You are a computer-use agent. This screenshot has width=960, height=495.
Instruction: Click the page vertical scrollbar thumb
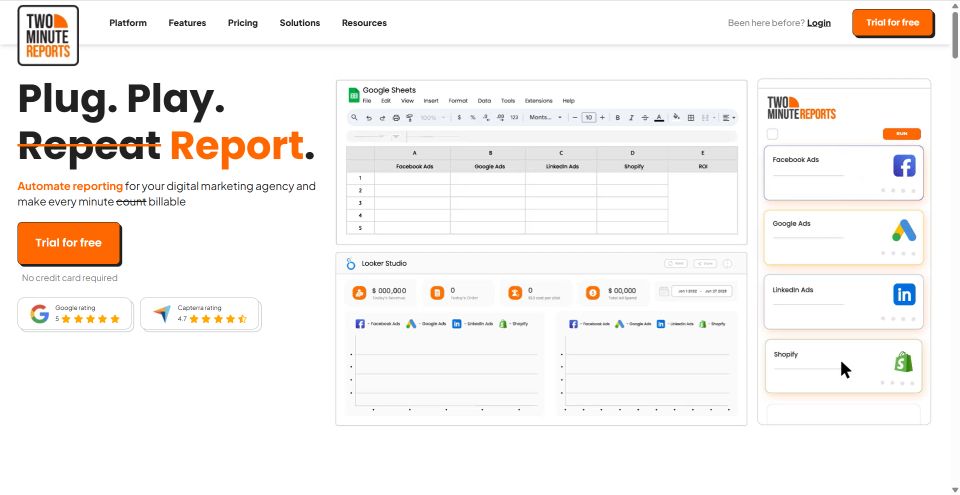coord(955,35)
